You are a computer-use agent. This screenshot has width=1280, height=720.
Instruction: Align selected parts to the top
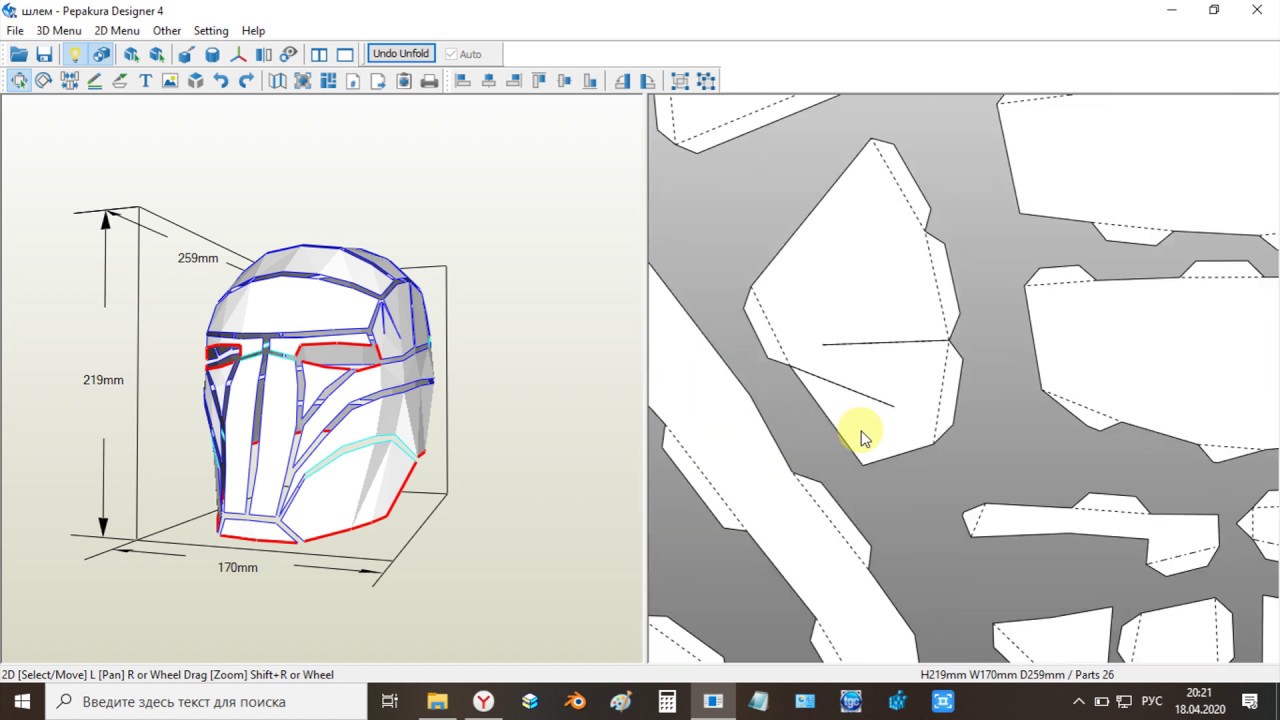click(x=539, y=81)
